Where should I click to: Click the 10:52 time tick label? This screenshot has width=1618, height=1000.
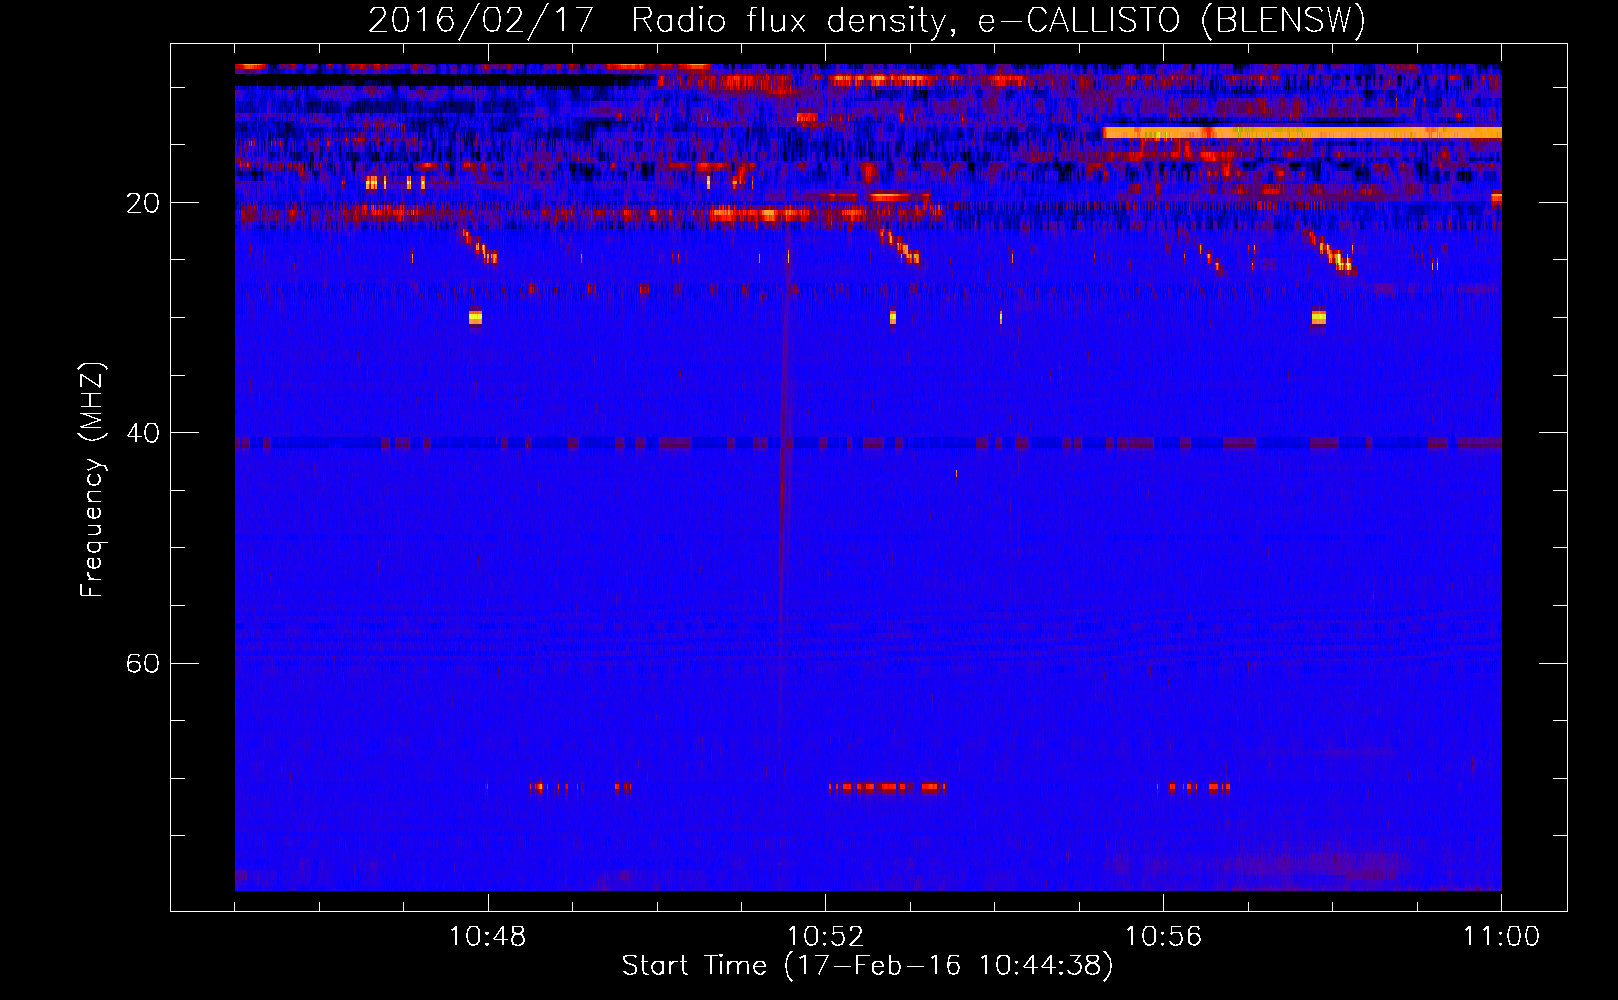tap(825, 937)
